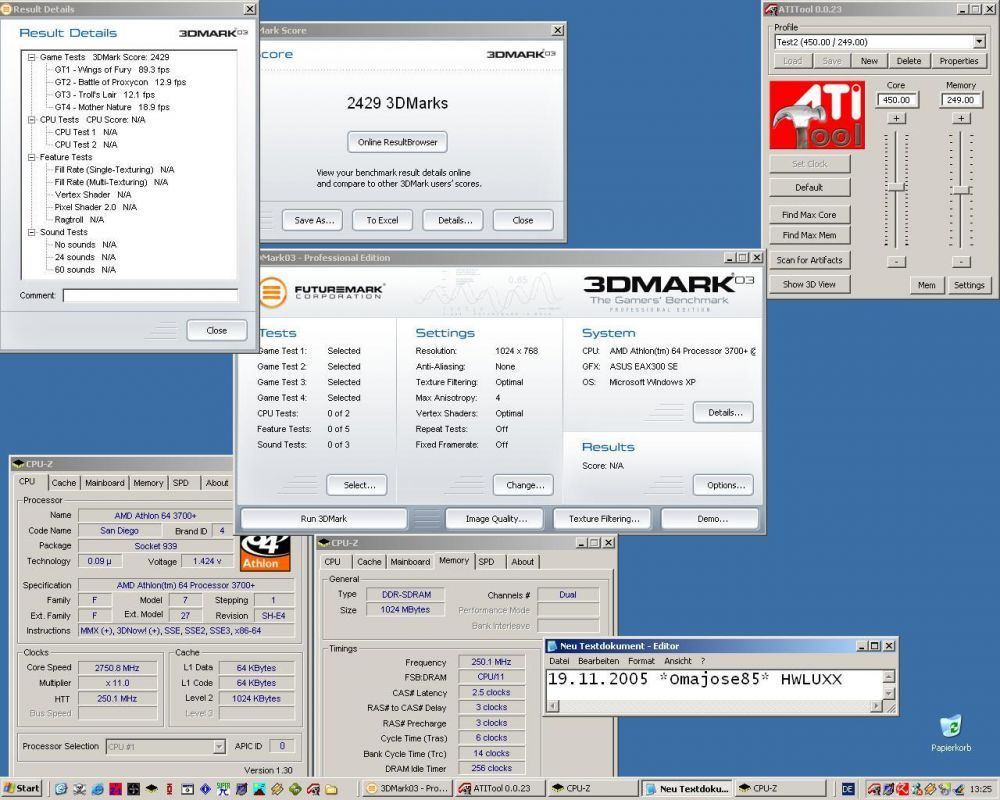Click the red K icon in system tray

point(903,789)
